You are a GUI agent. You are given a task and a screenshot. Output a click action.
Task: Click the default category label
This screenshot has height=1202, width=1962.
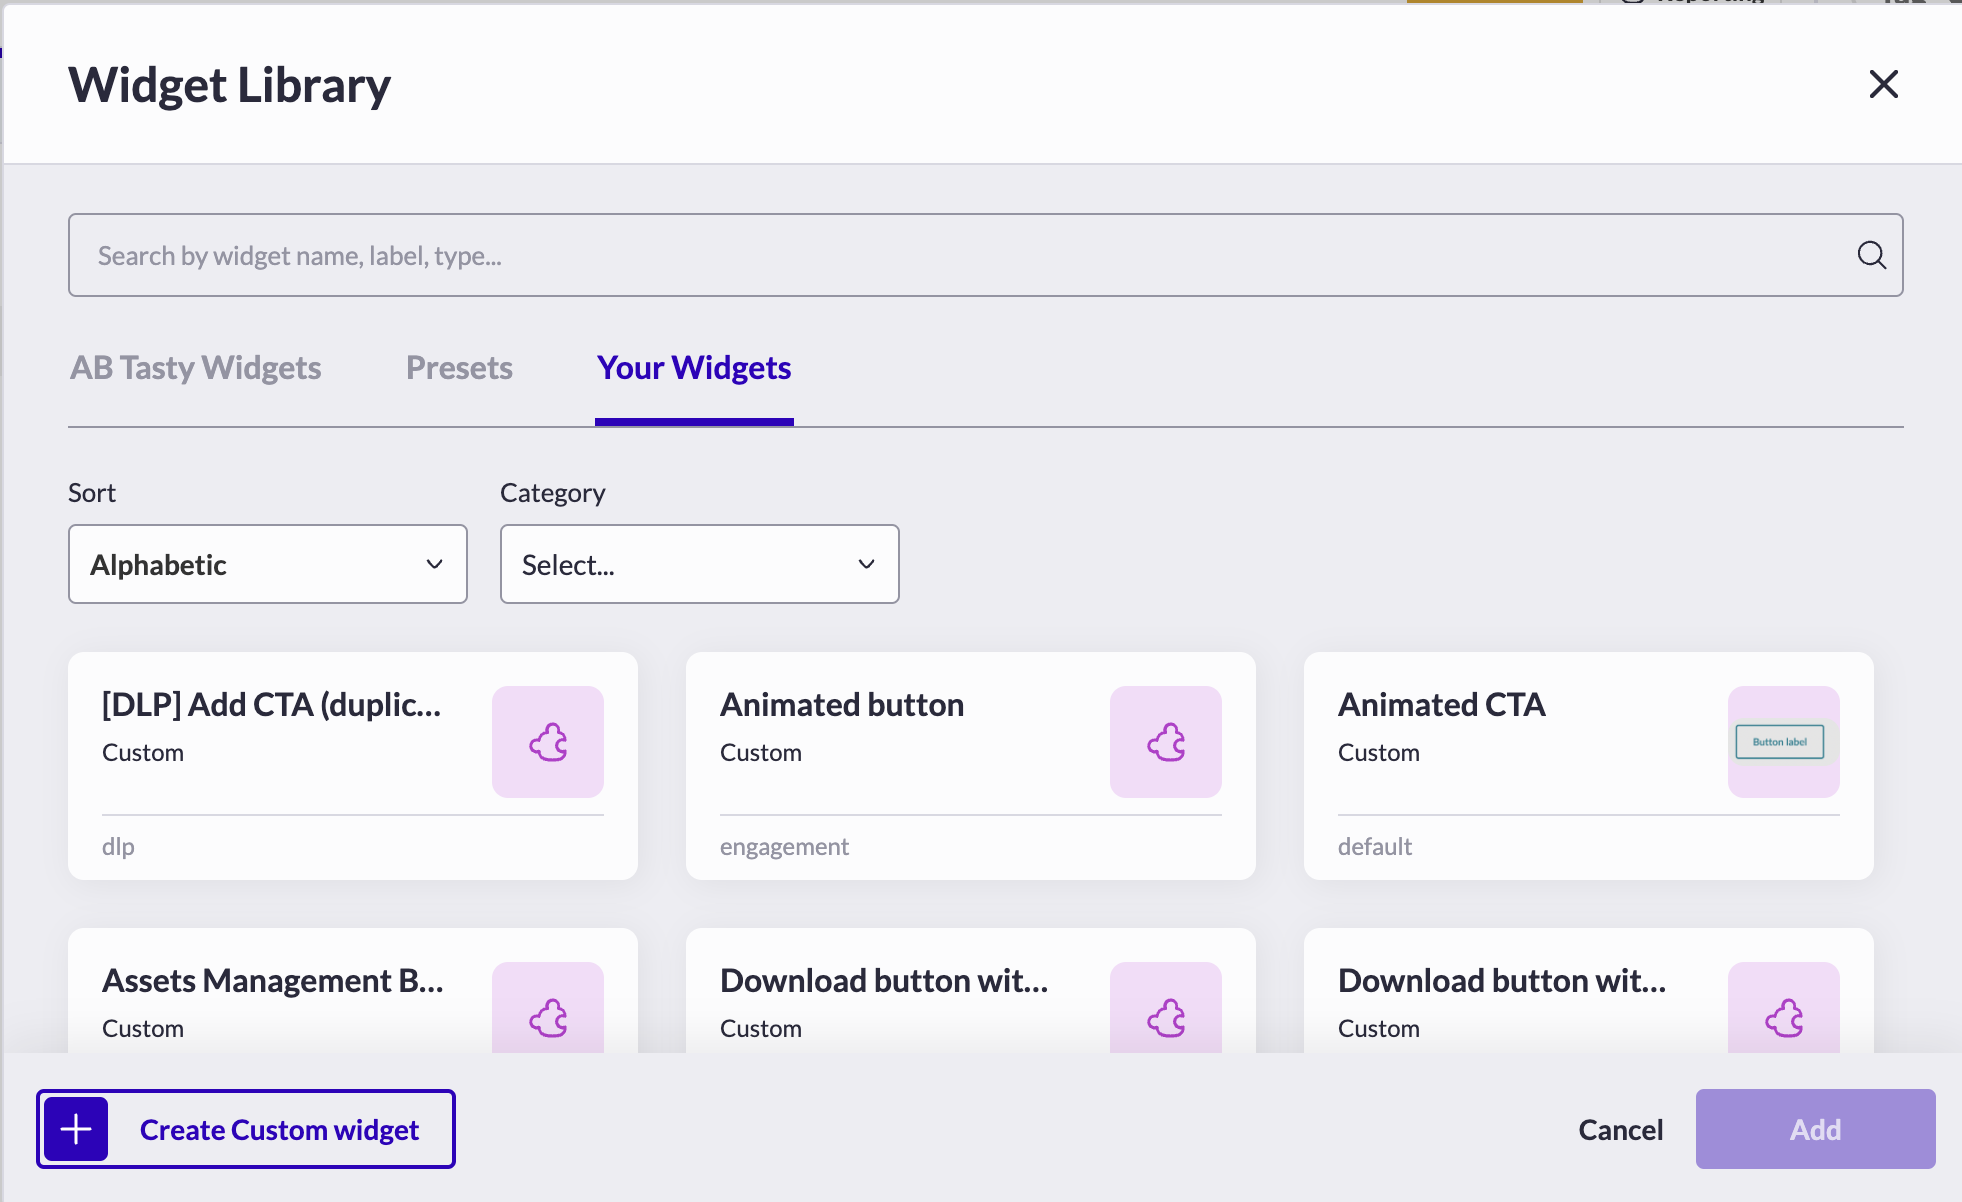(1375, 847)
